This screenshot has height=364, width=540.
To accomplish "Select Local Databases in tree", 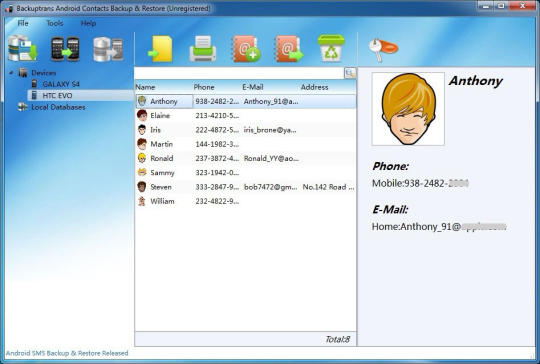I will tap(58, 107).
